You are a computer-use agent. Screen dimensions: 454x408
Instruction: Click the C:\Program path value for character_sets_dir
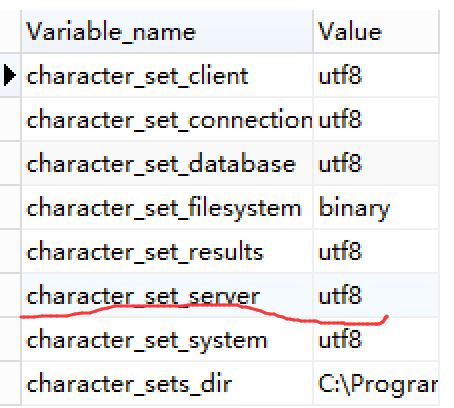[376, 383]
